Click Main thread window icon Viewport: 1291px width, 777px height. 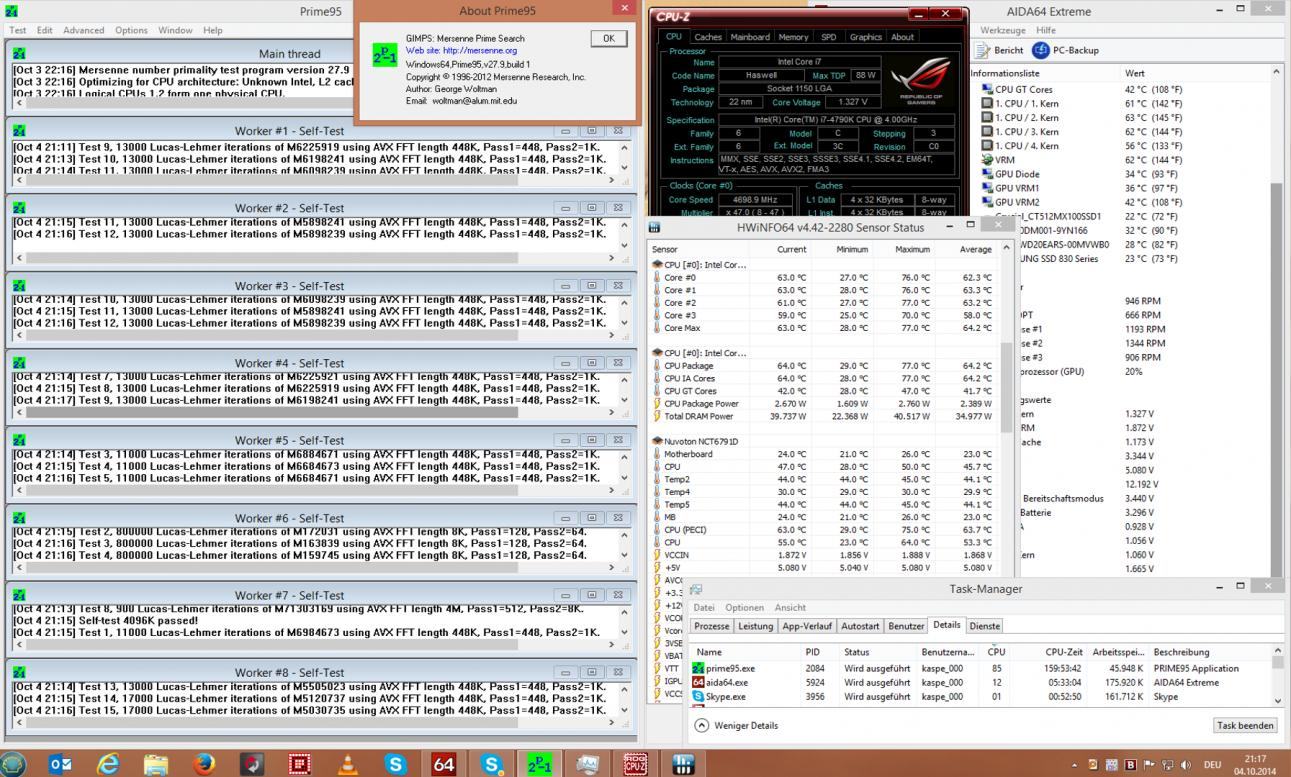pyautogui.click(x=19, y=53)
